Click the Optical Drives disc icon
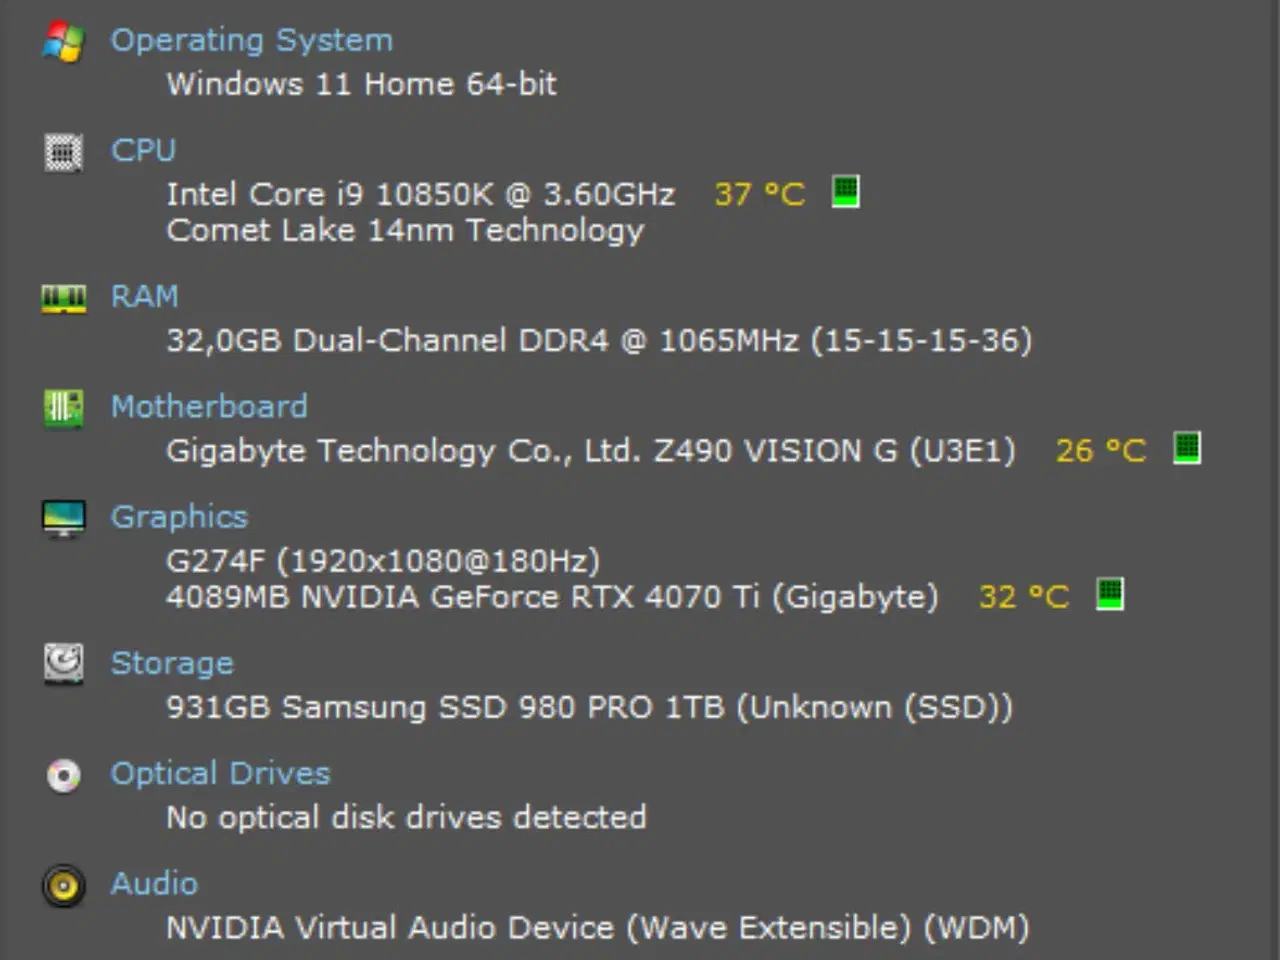Image resolution: width=1280 pixels, height=960 pixels. click(x=64, y=775)
